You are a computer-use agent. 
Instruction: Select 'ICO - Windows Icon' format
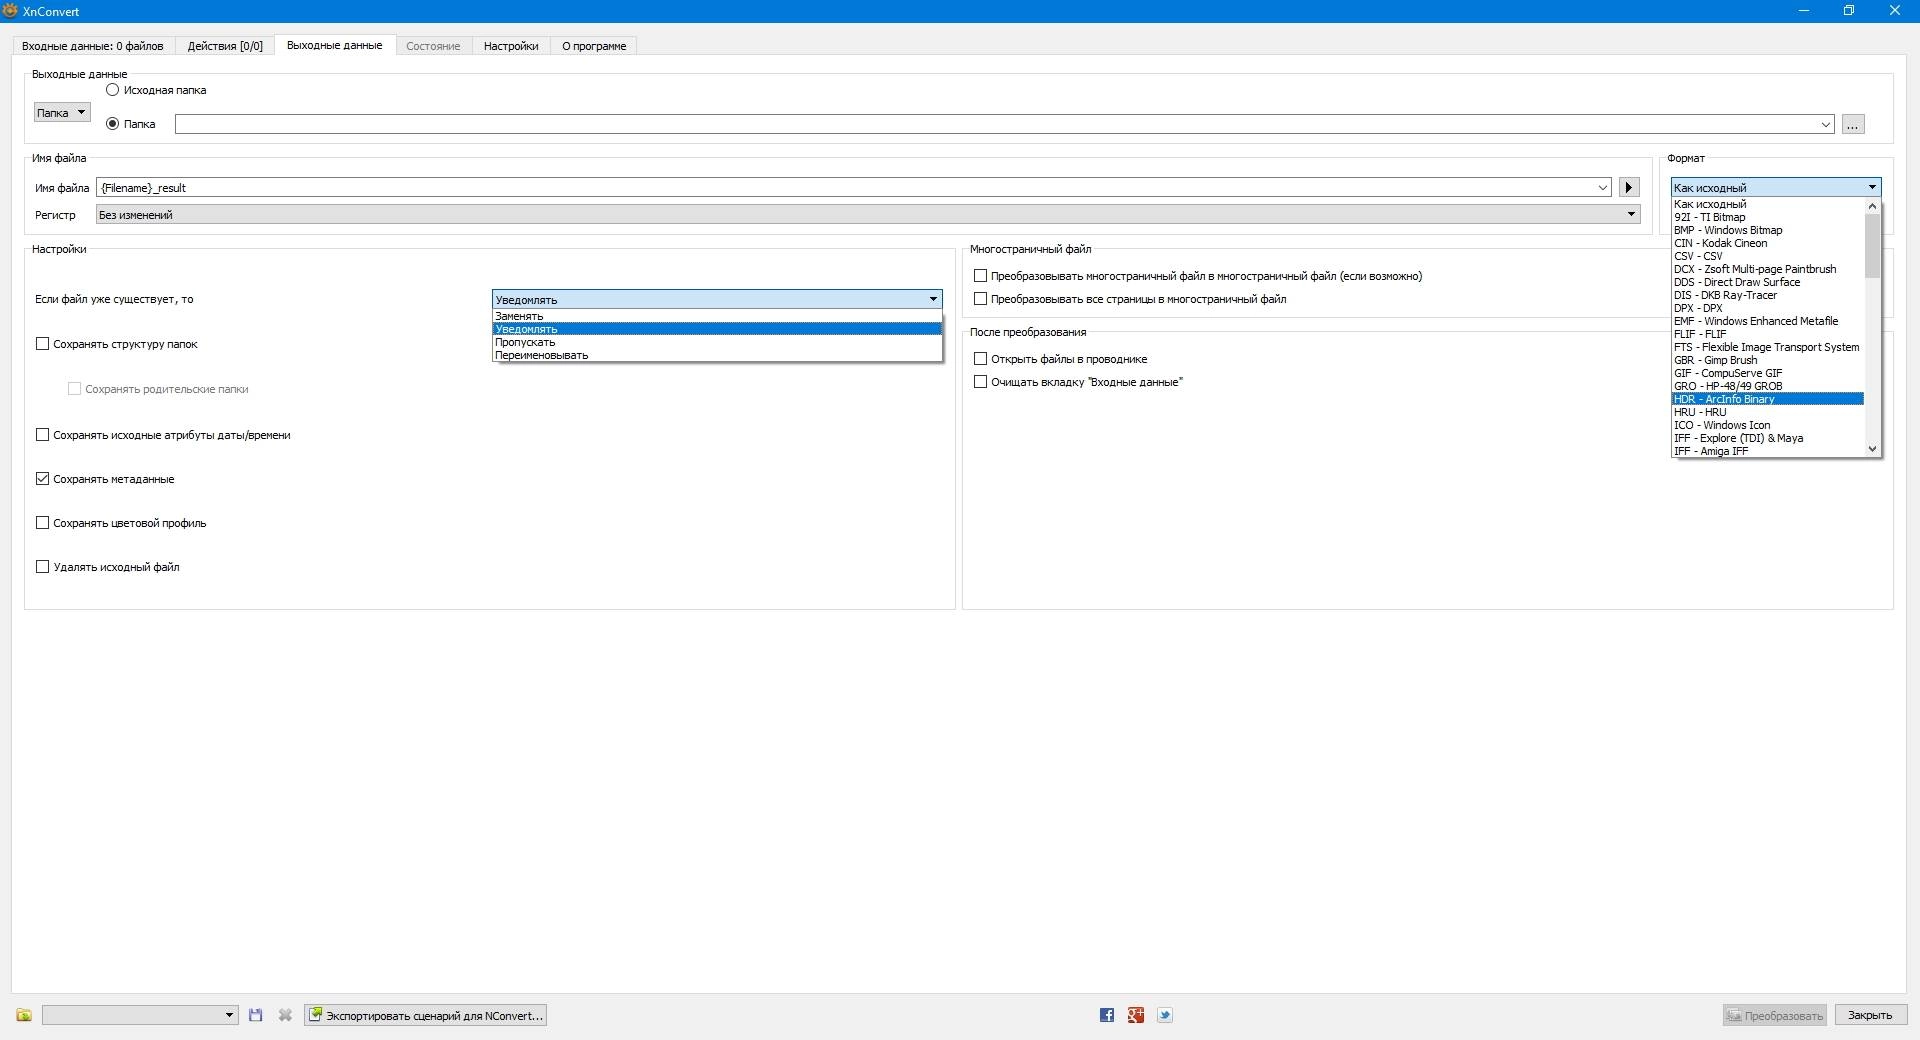tap(1768, 425)
